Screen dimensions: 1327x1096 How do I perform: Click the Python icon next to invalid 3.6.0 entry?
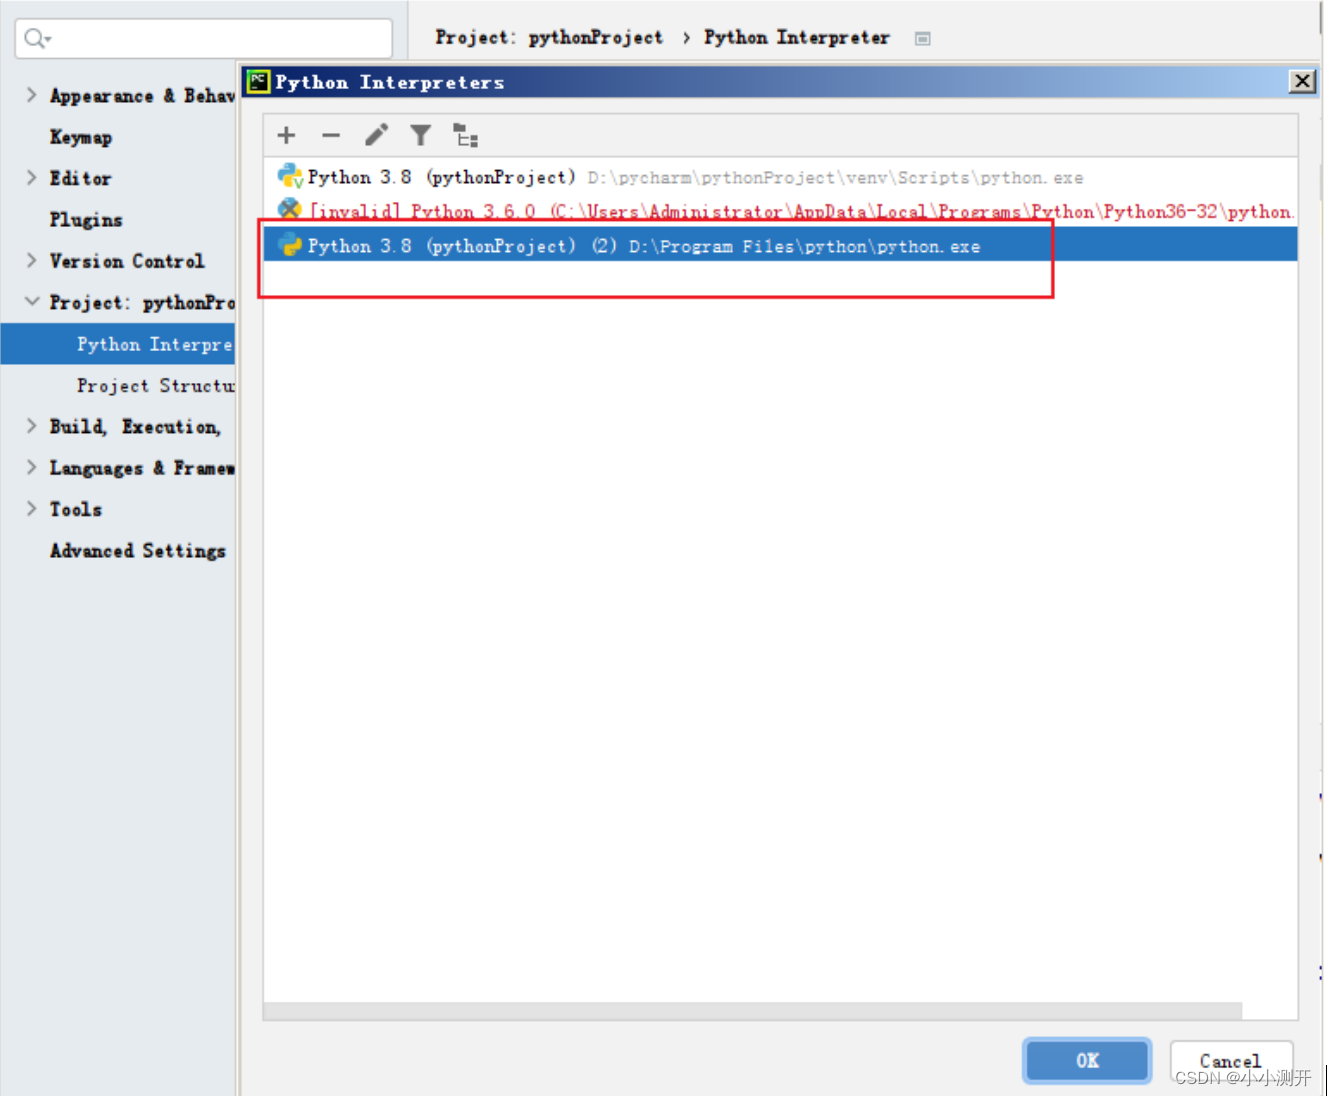click(290, 210)
